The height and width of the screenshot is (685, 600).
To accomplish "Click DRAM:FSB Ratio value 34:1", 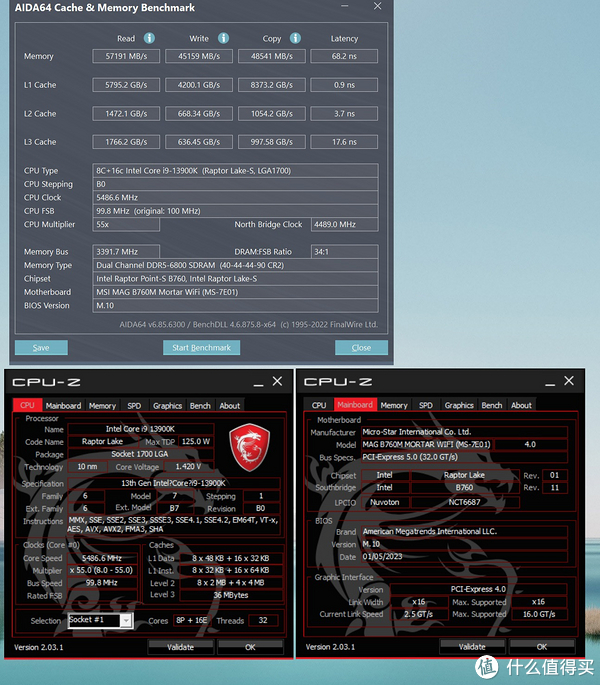I will (x=344, y=252).
